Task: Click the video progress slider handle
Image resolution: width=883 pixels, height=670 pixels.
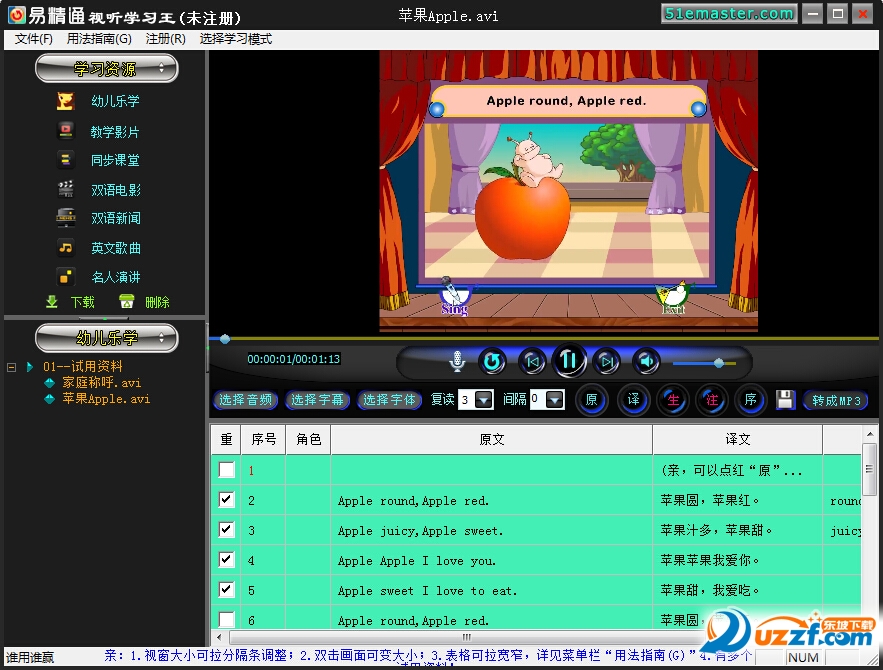Action: tap(225, 339)
